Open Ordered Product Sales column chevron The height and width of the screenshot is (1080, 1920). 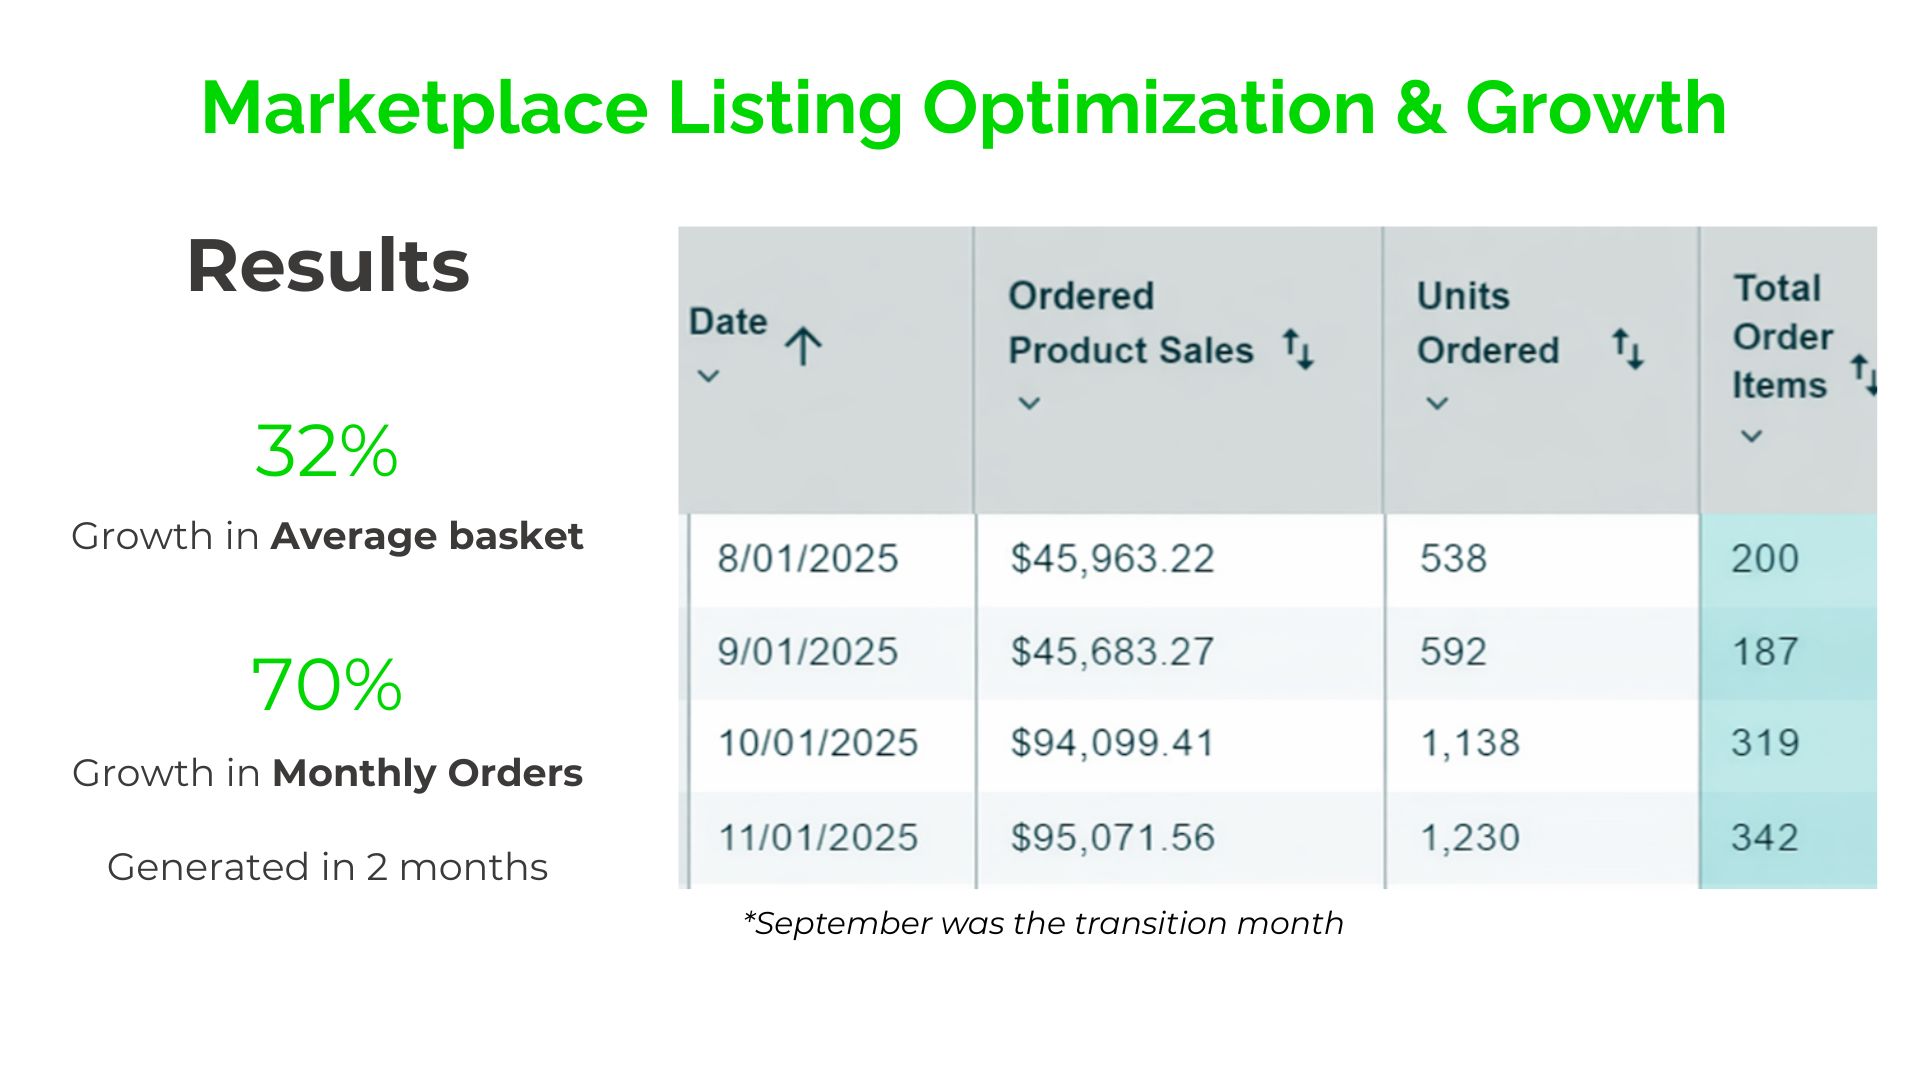(1029, 404)
